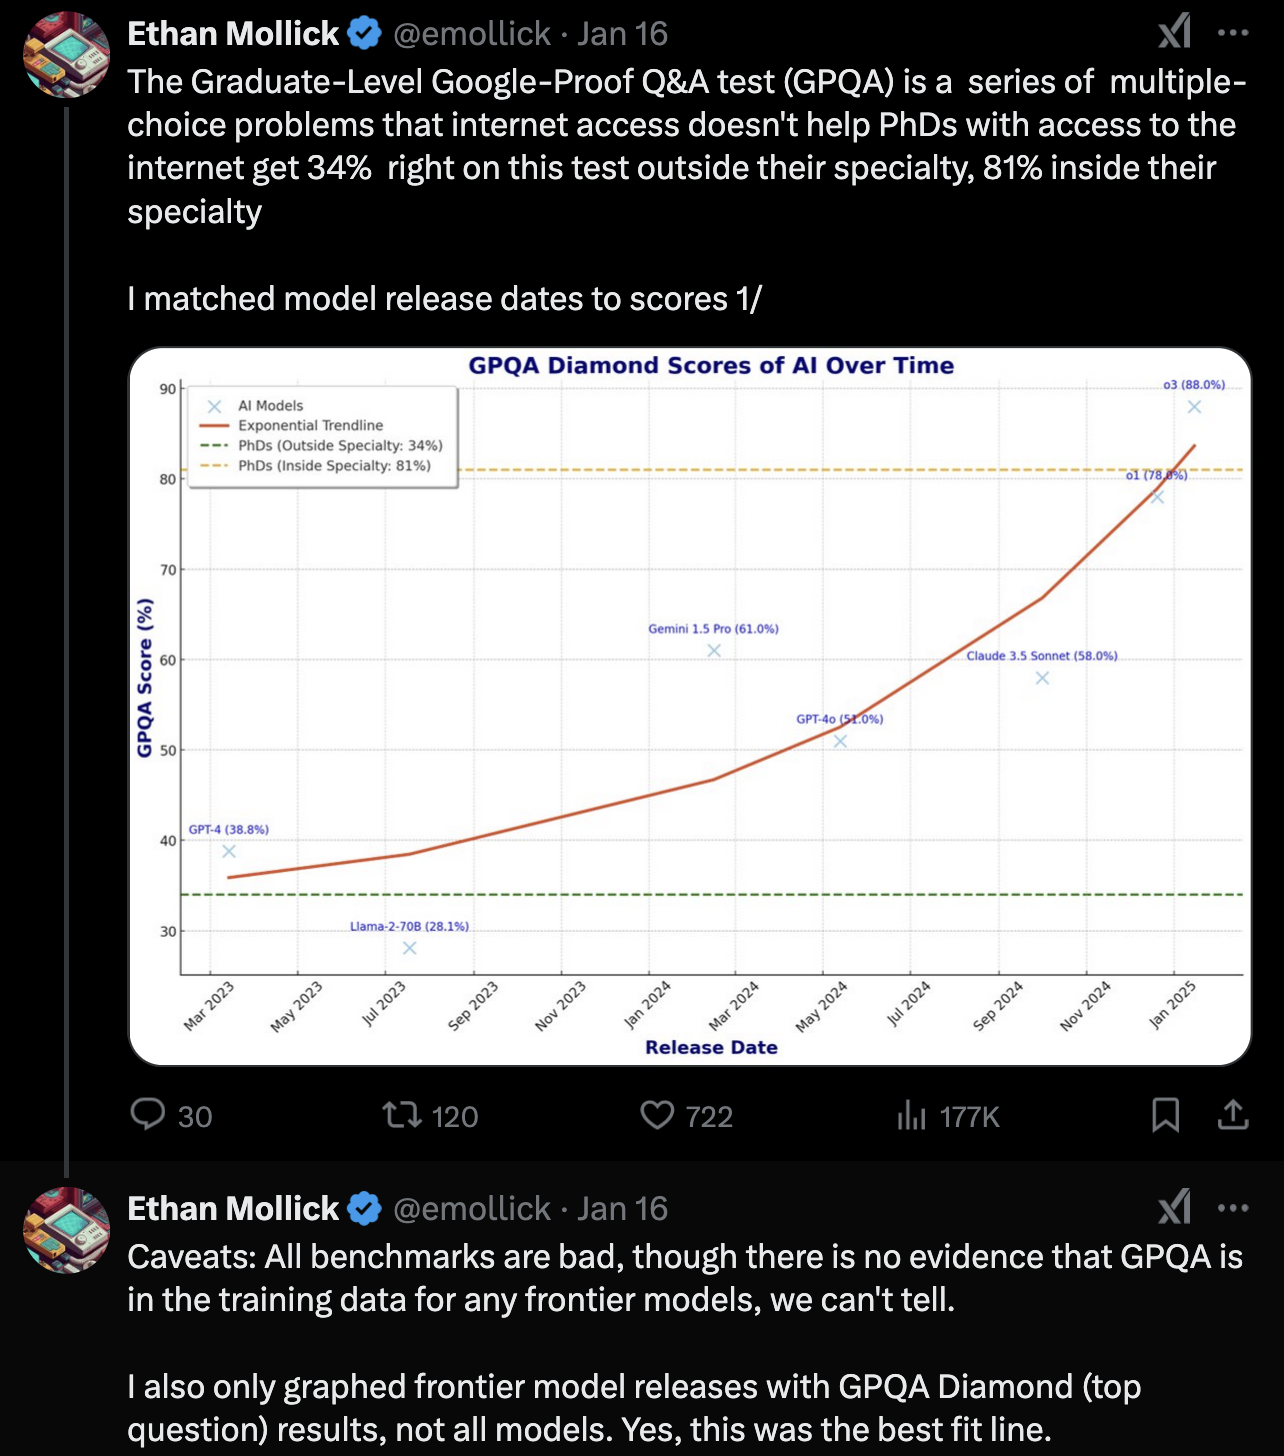Screen dimensions: 1284x1456
Task: Click the reply icon on first tweet
Action: (148, 1114)
